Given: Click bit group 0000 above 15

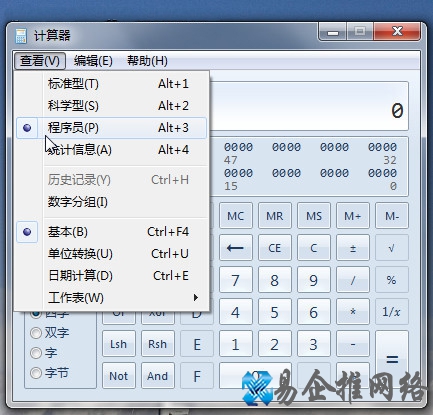Looking at the screenshot, I should click(238, 173).
